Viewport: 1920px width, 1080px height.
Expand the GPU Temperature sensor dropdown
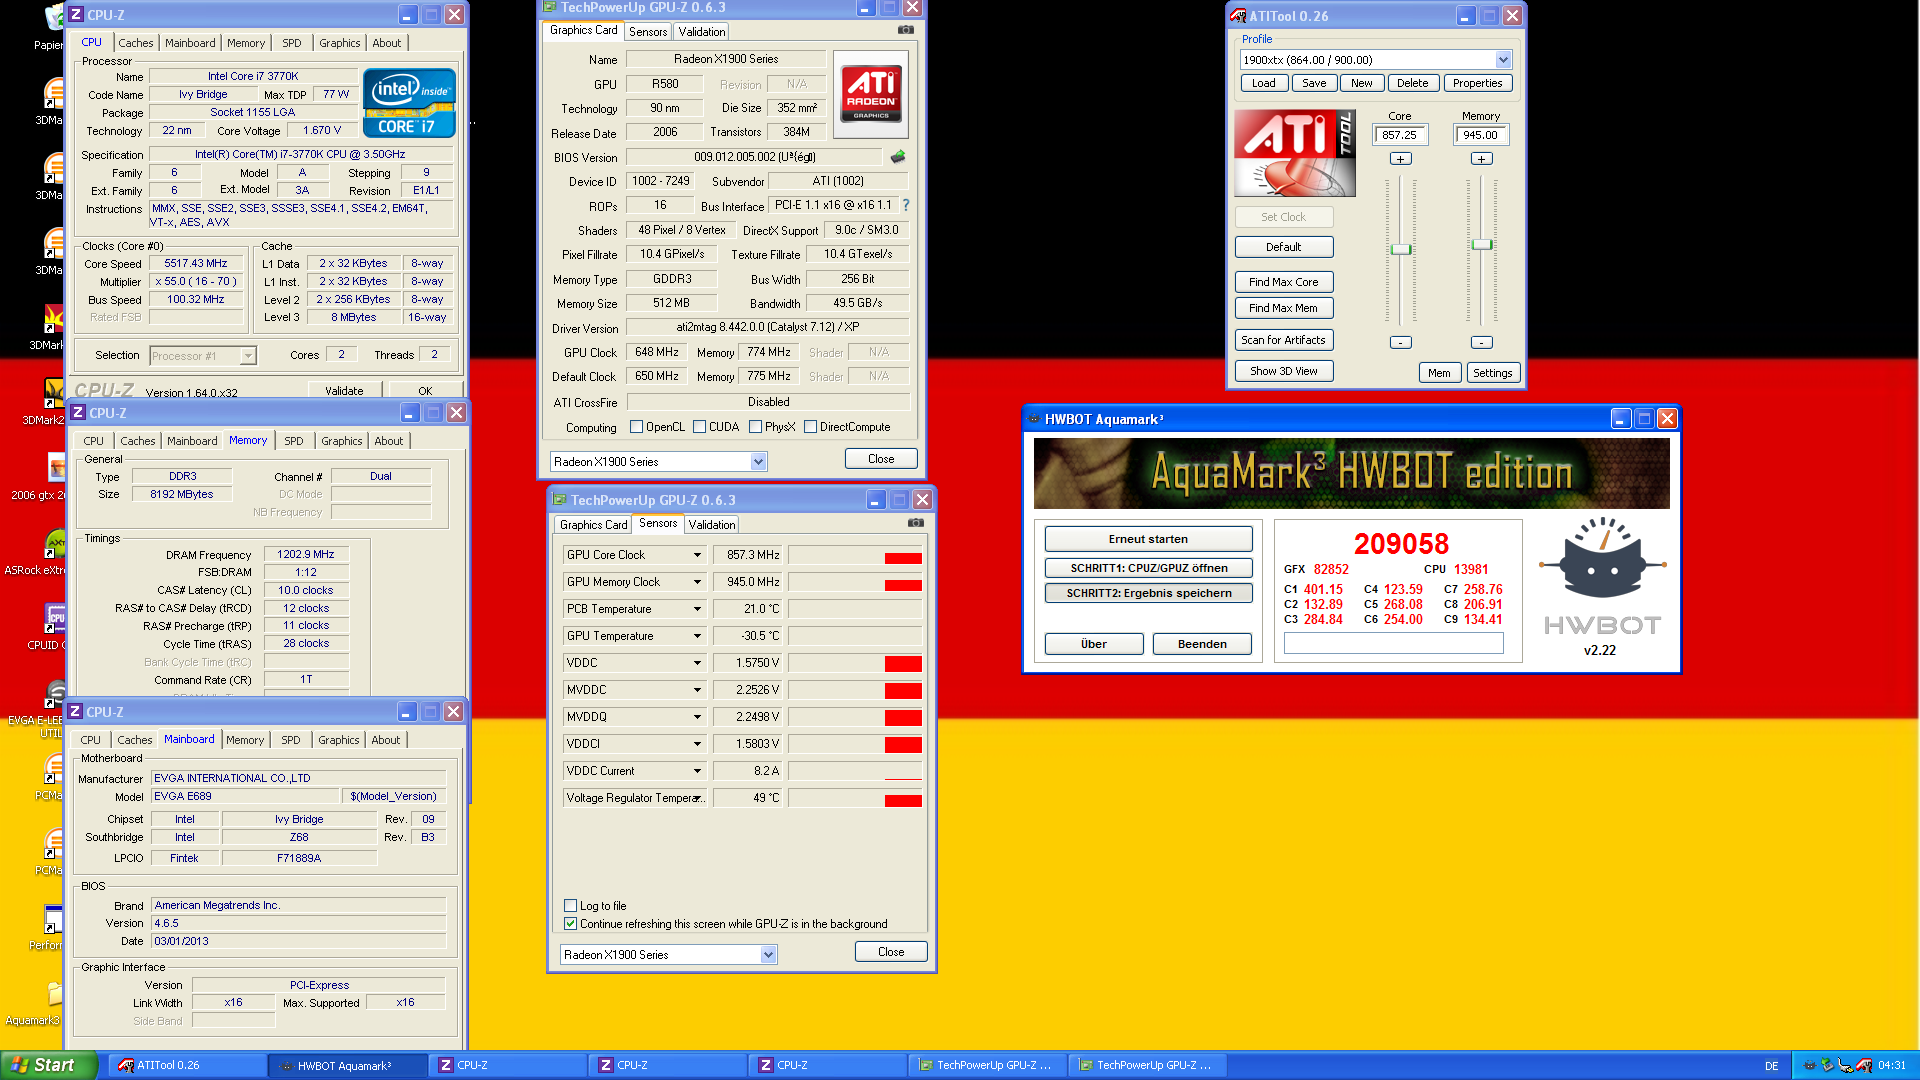coord(697,636)
